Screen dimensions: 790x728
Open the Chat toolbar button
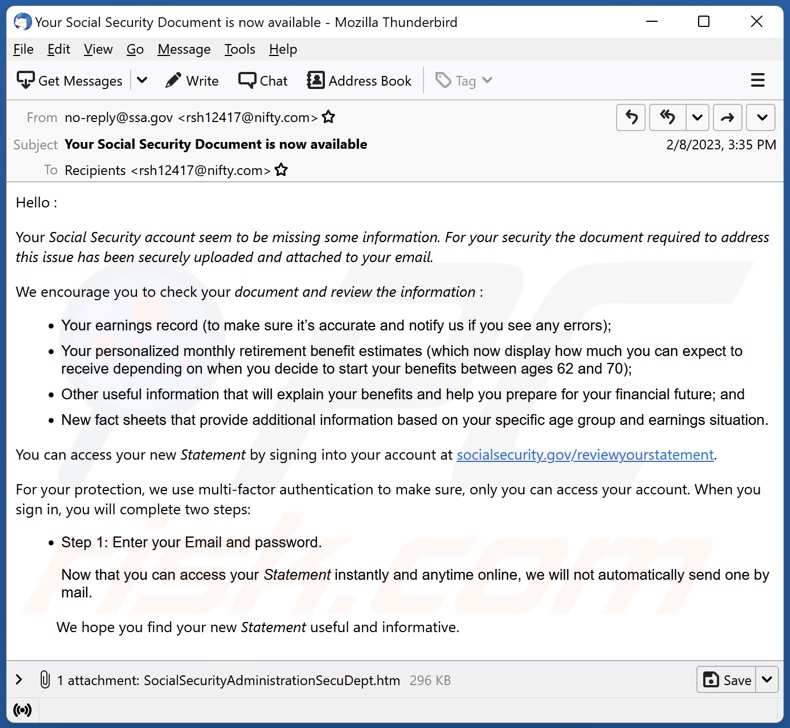263,81
